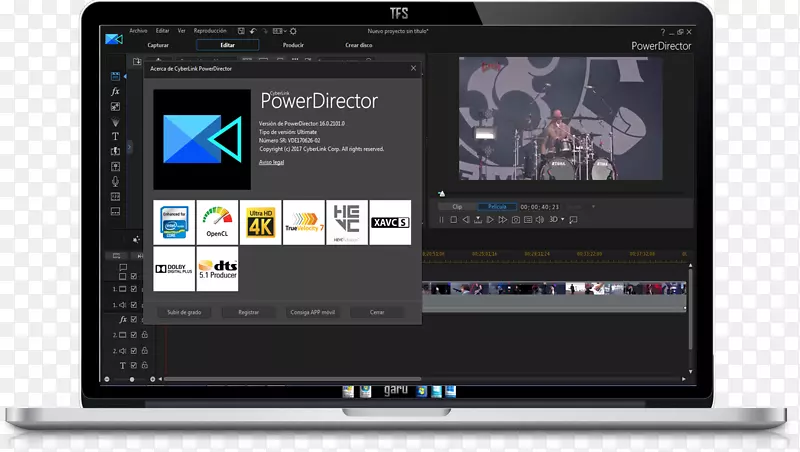Click the timeline zoom slider handle

click(x=132, y=379)
